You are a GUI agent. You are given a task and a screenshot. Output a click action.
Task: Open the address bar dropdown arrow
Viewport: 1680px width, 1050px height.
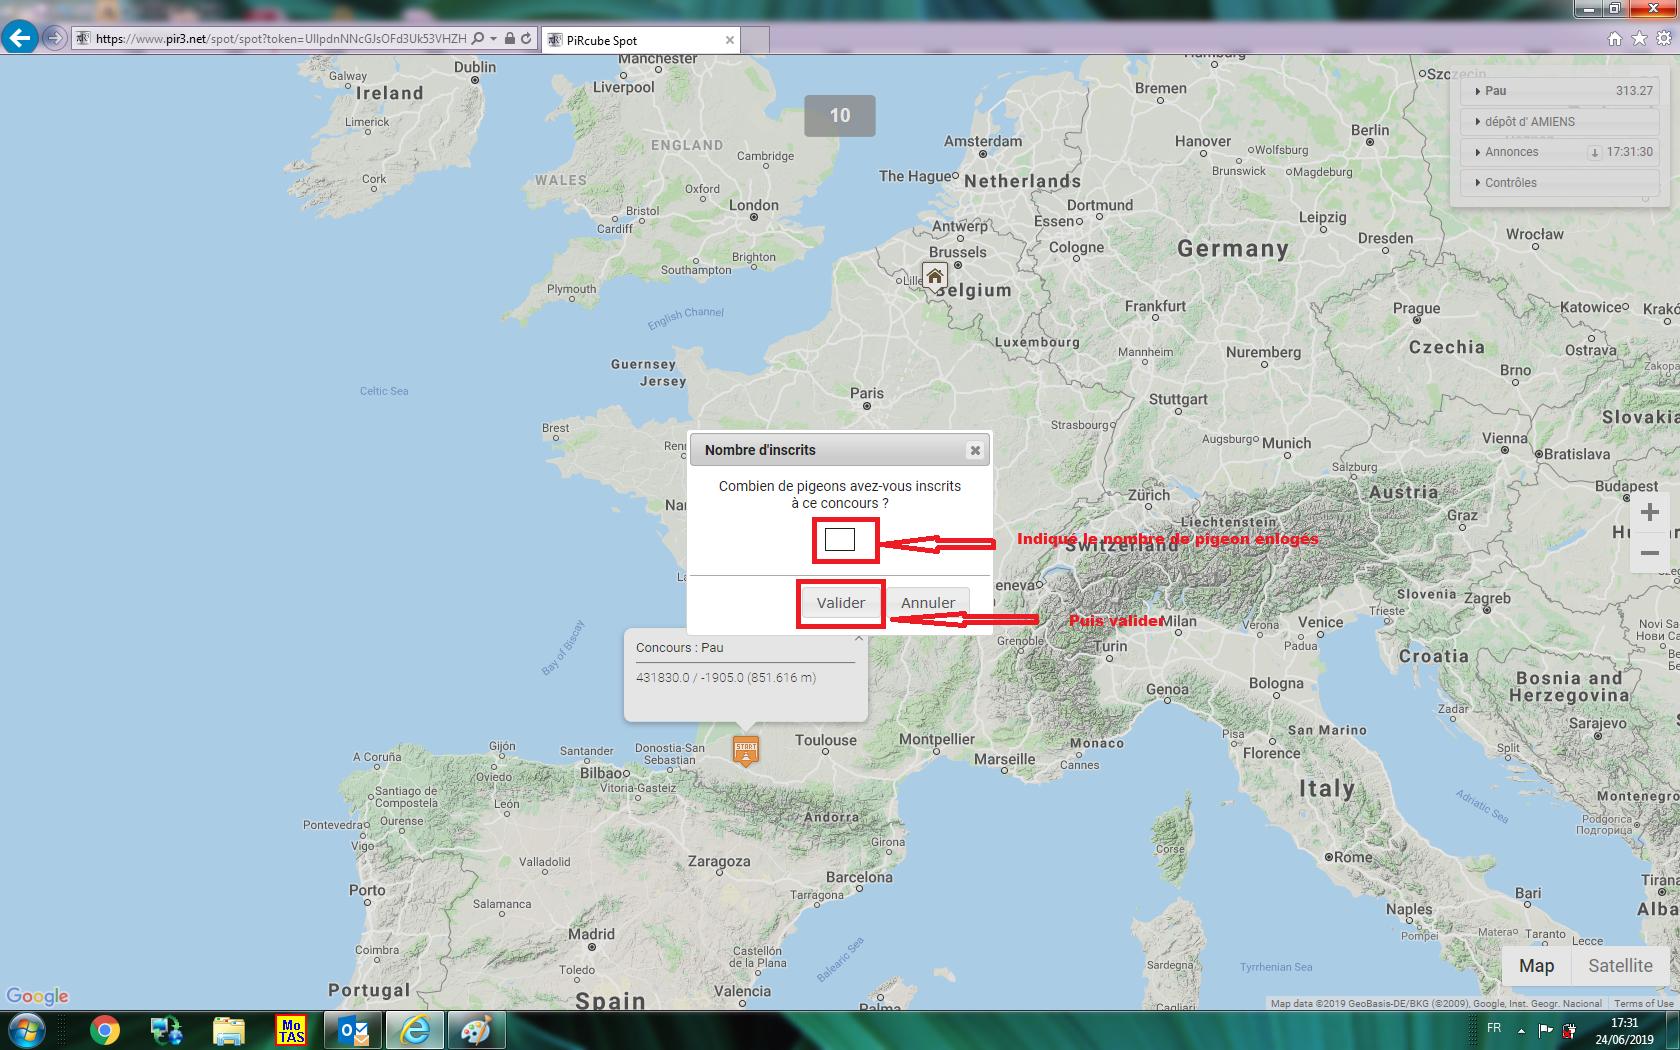point(494,39)
